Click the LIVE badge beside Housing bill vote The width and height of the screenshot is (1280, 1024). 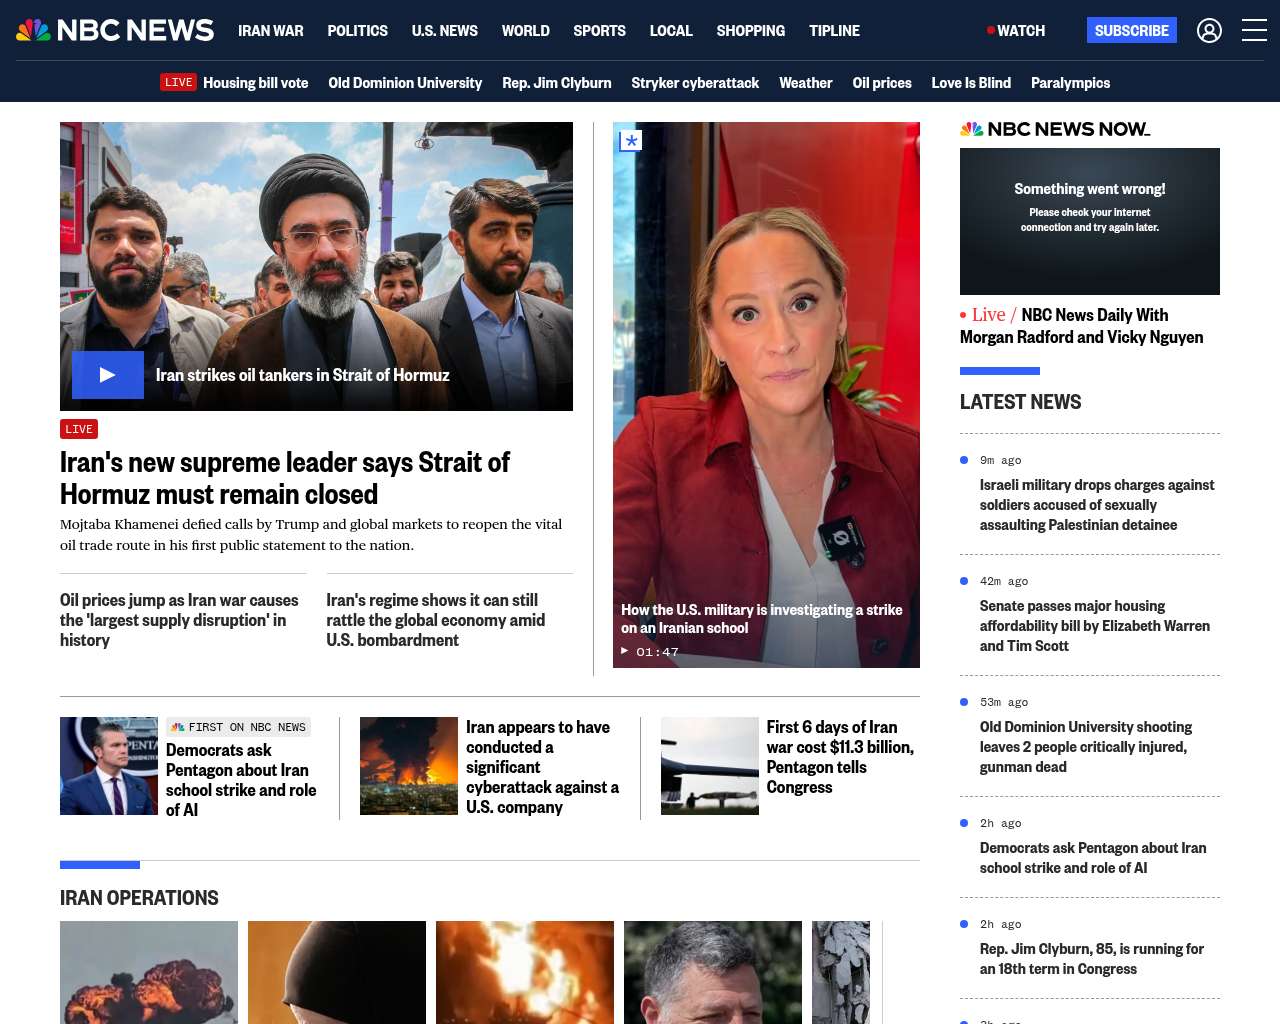(x=179, y=83)
